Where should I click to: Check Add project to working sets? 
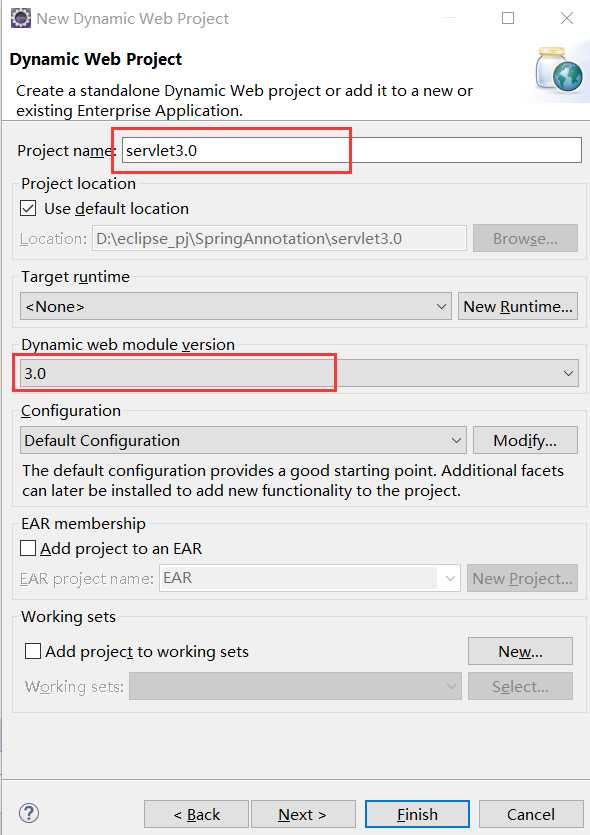click(x=33, y=651)
